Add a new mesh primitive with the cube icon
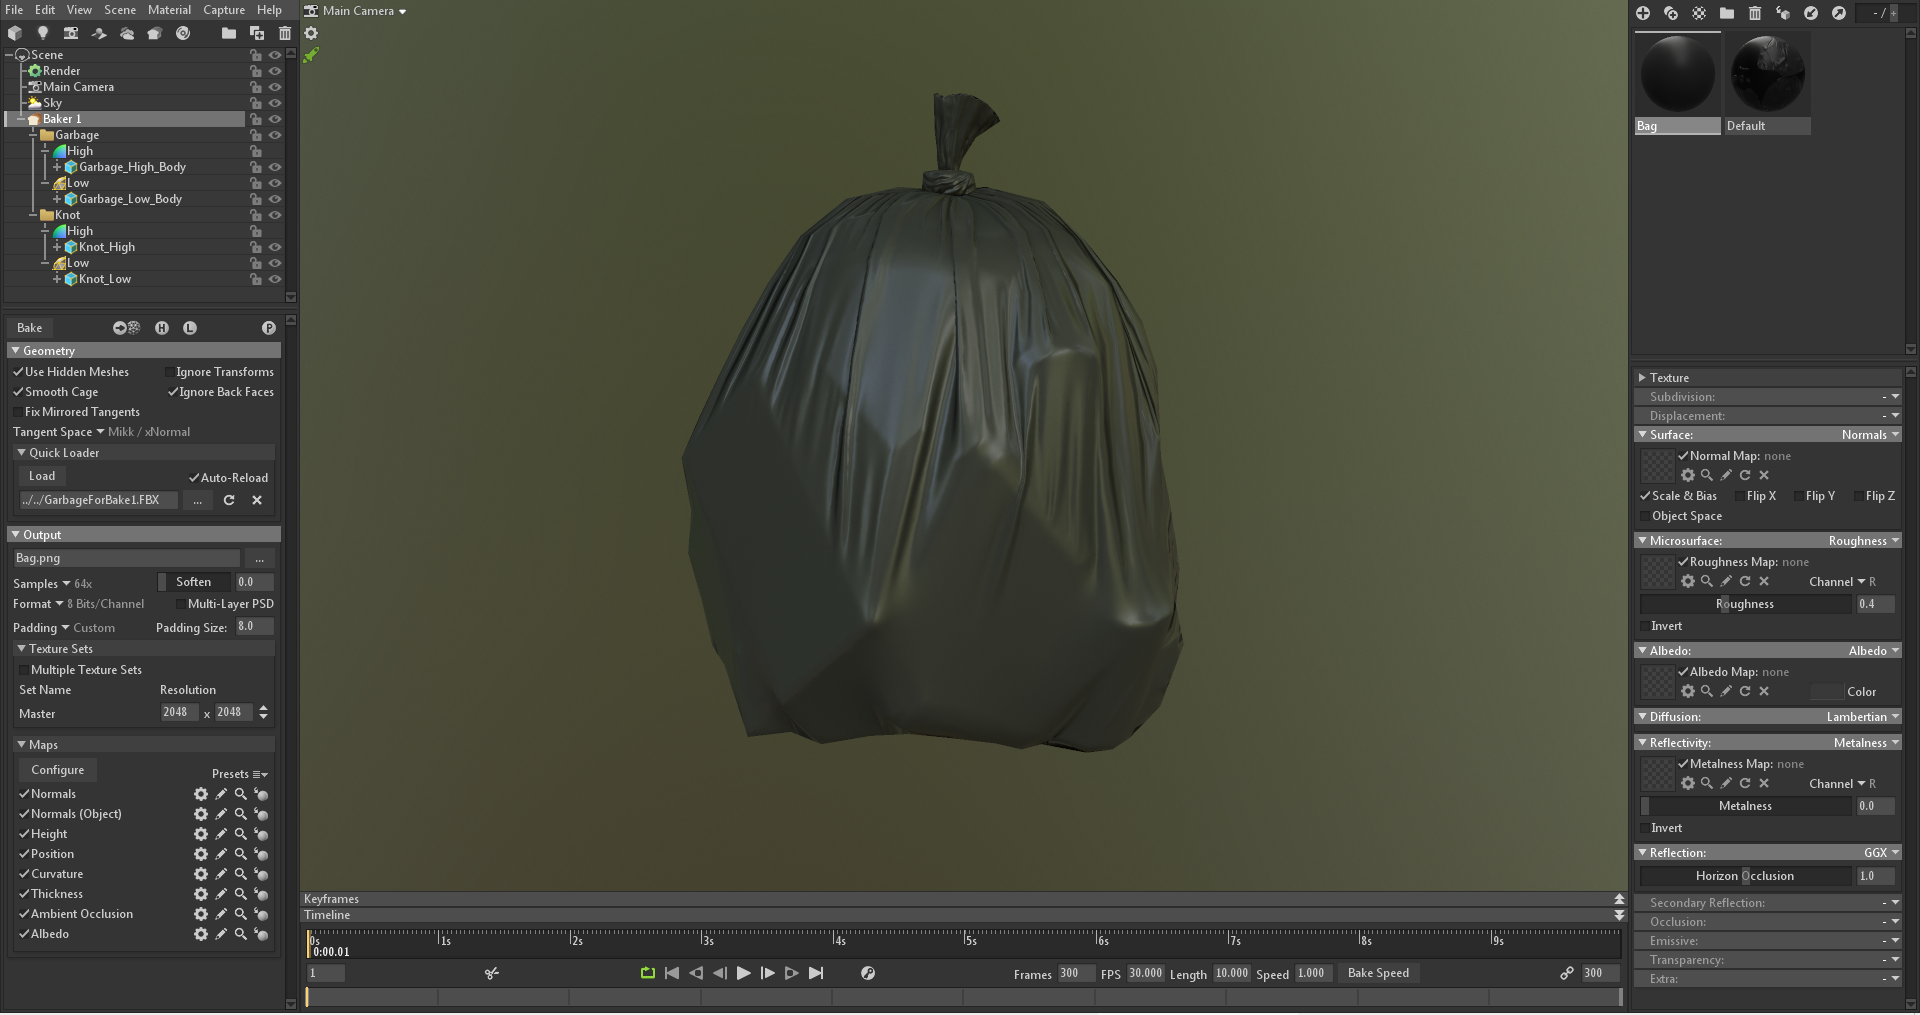 pos(15,33)
